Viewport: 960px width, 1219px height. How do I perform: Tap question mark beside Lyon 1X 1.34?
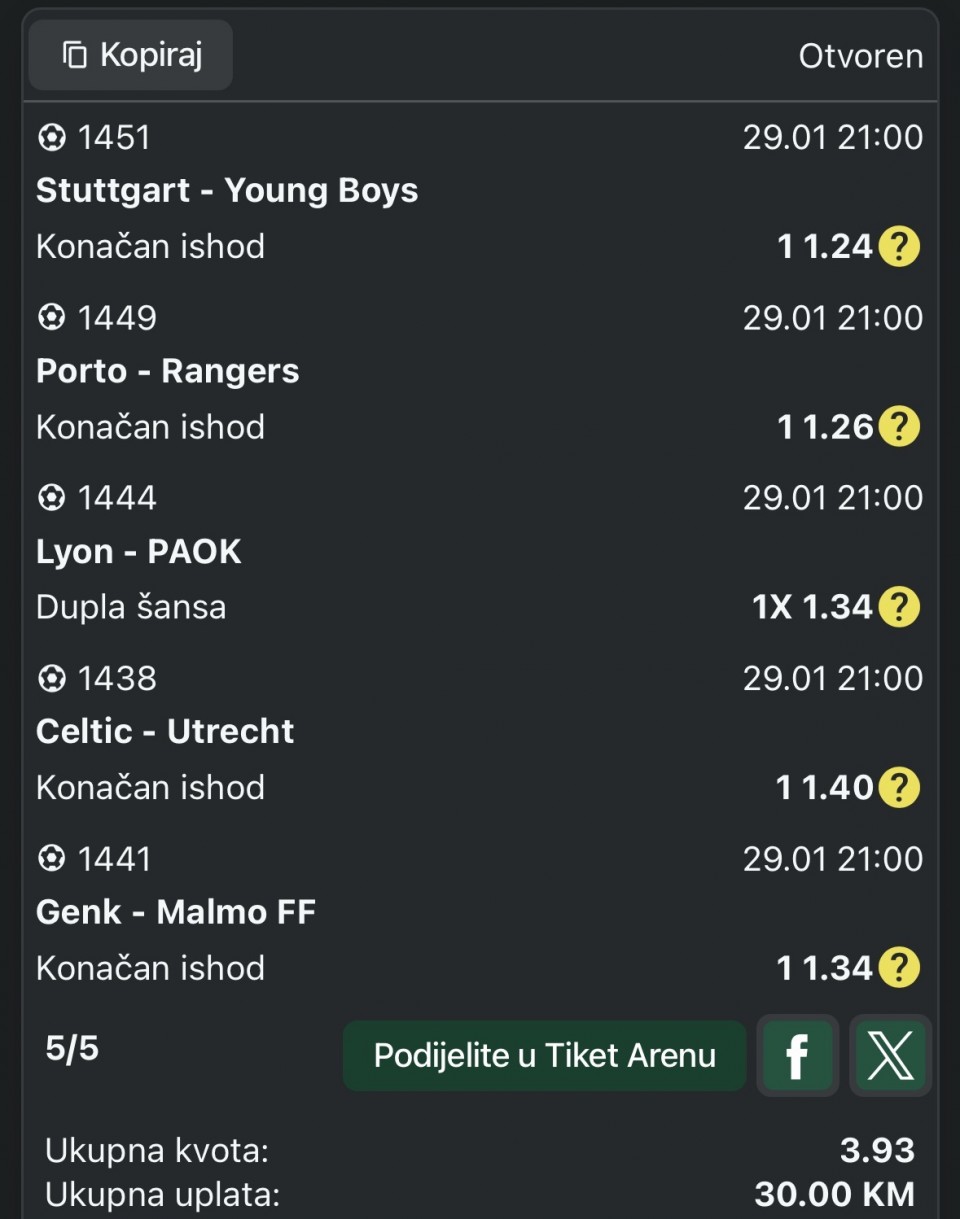click(899, 607)
